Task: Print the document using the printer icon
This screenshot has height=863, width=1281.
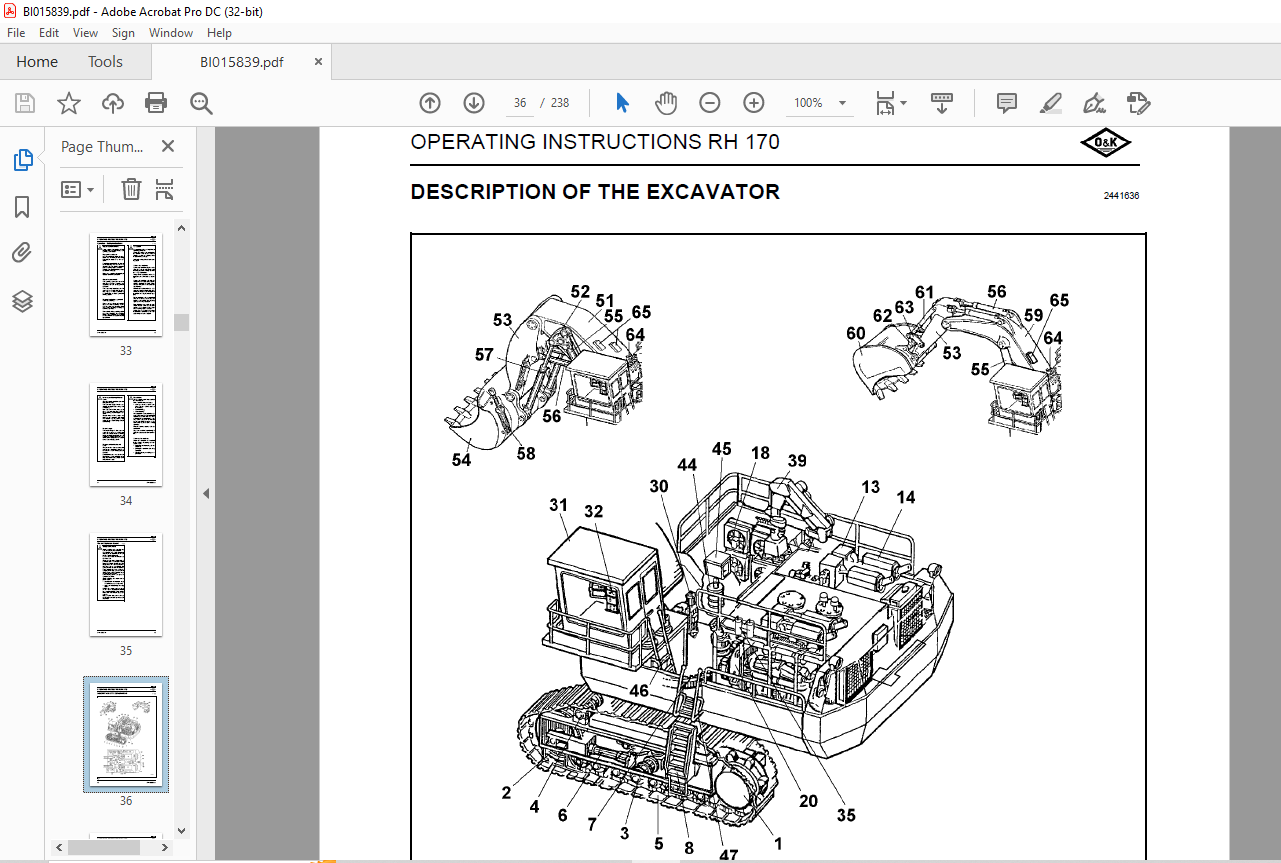Action: click(x=156, y=103)
